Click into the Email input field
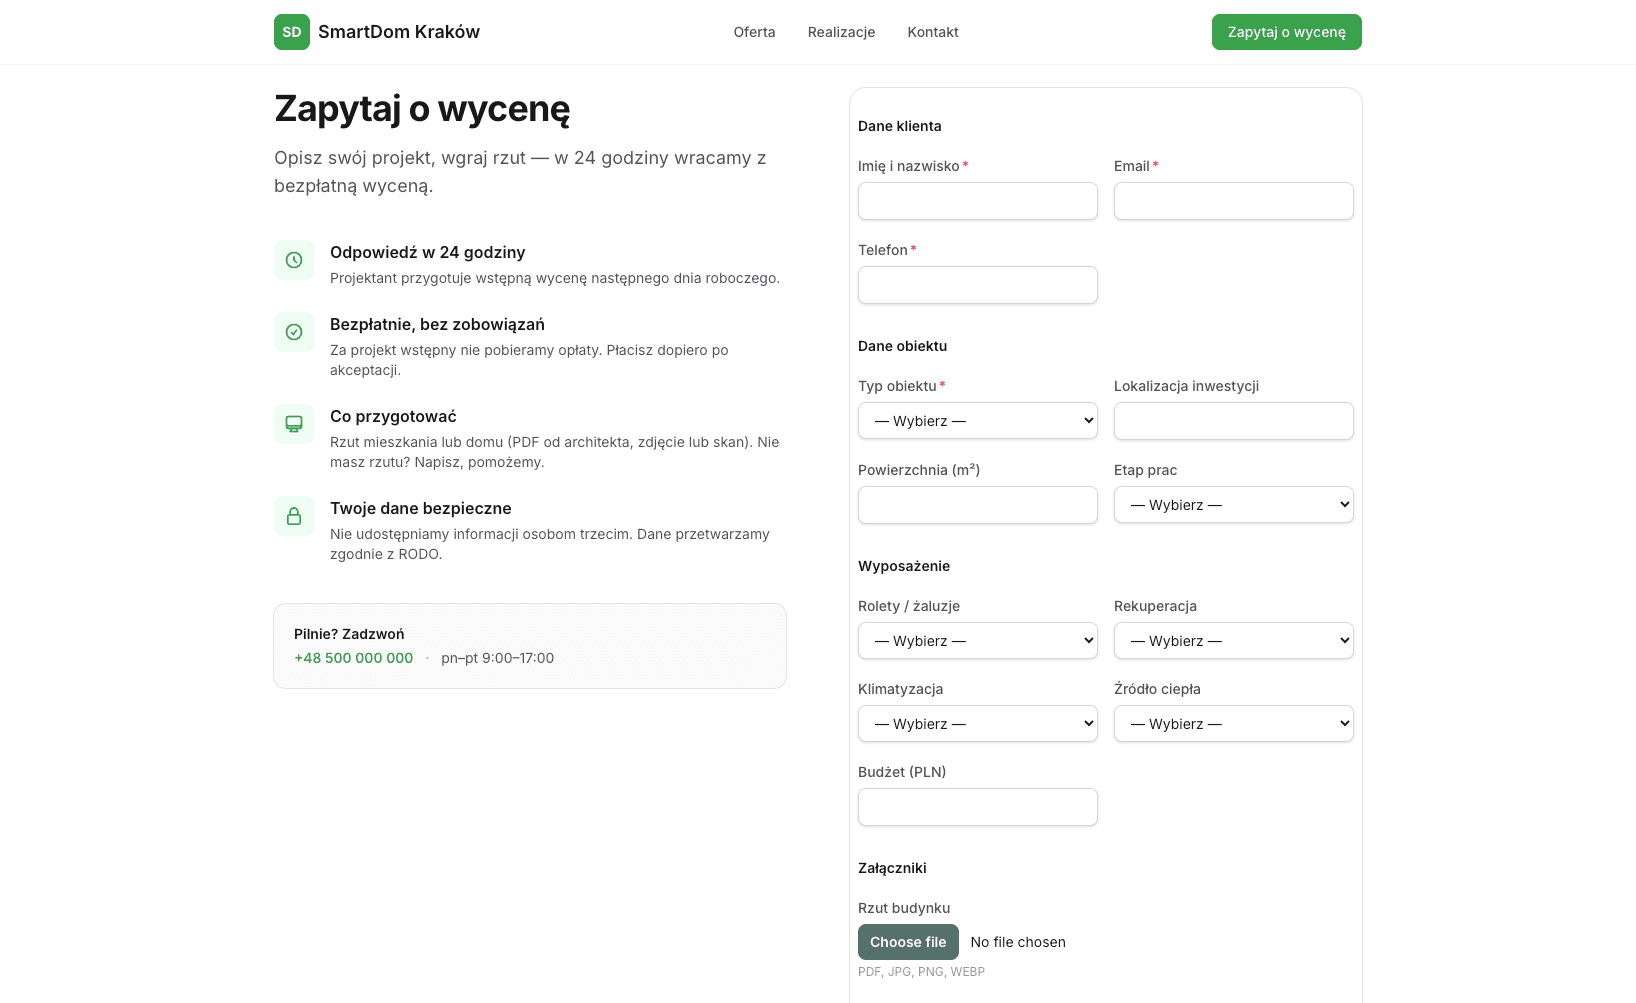This screenshot has height=1003, width=1636. [x=1233, y=201]
